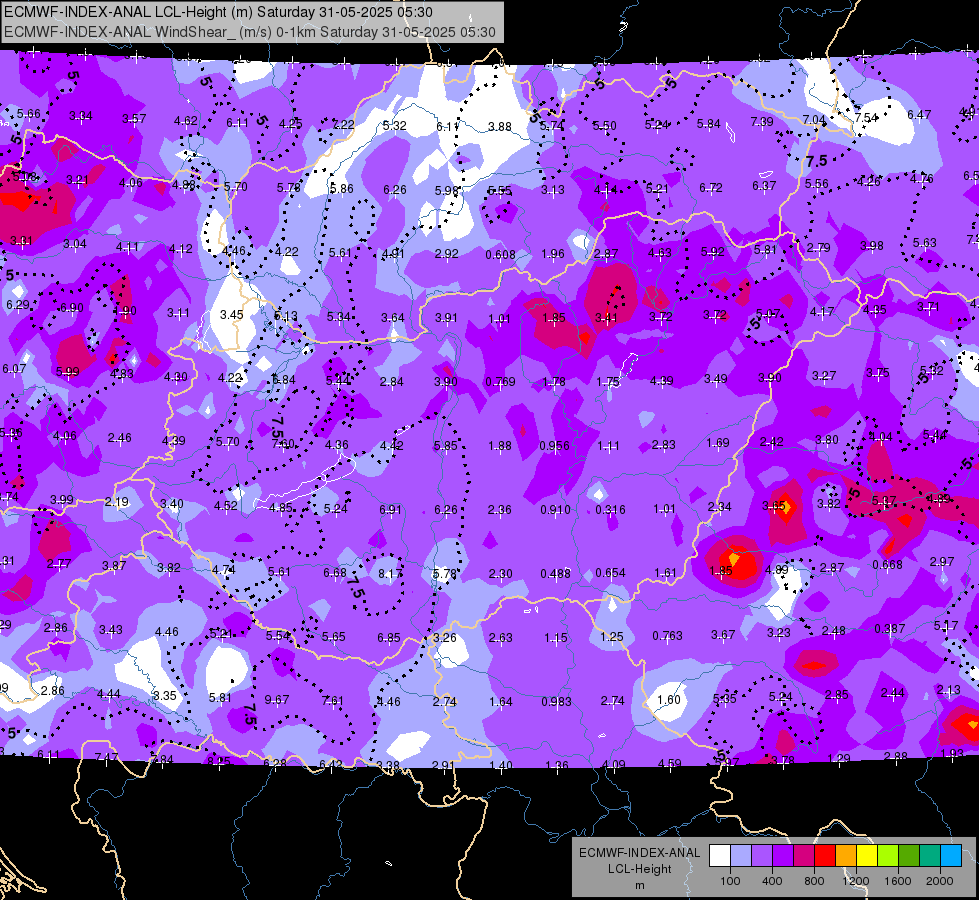Click the LCL-Height title line at top

coord(219,12)
